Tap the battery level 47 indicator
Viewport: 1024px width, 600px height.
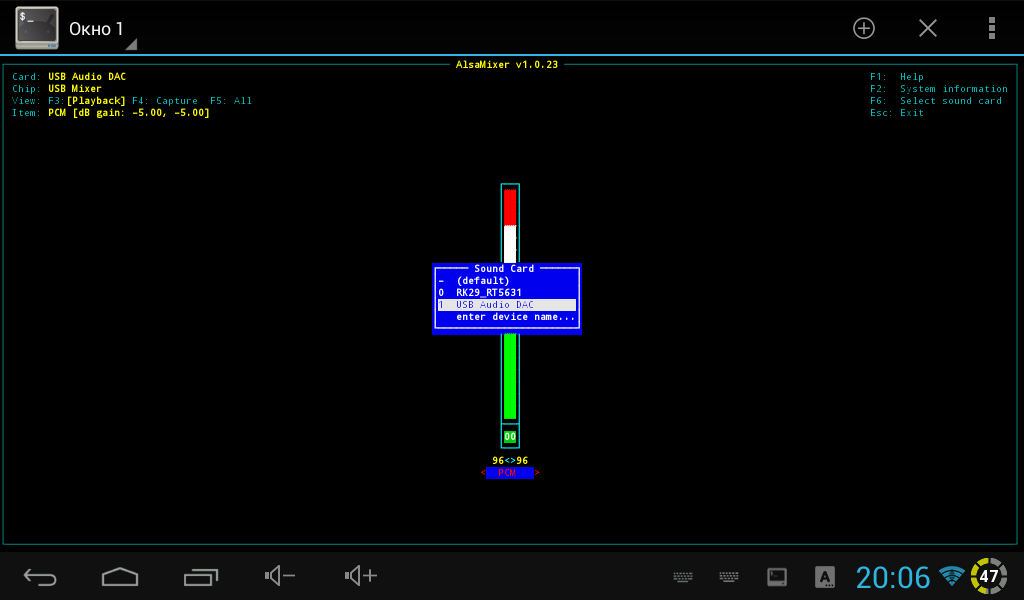[x=988, y=577]
